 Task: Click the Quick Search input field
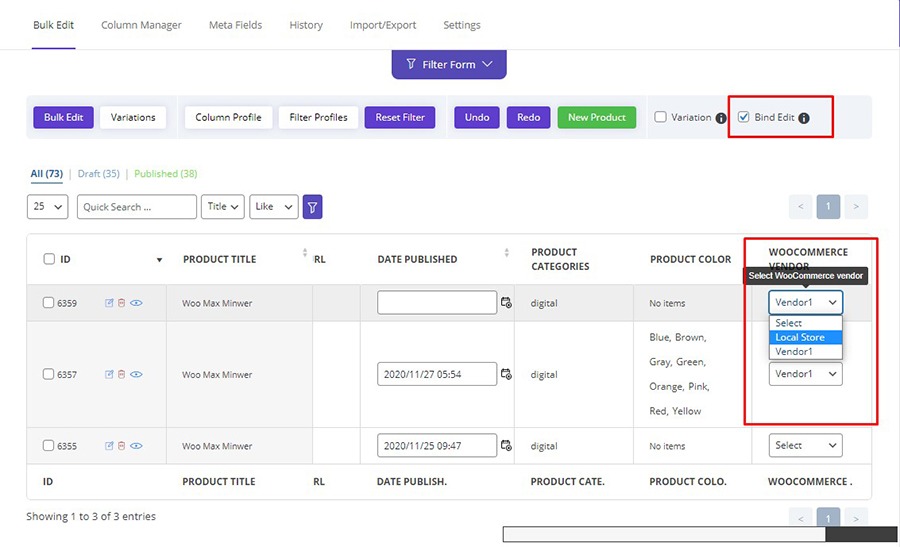click(x=137, y=207)
